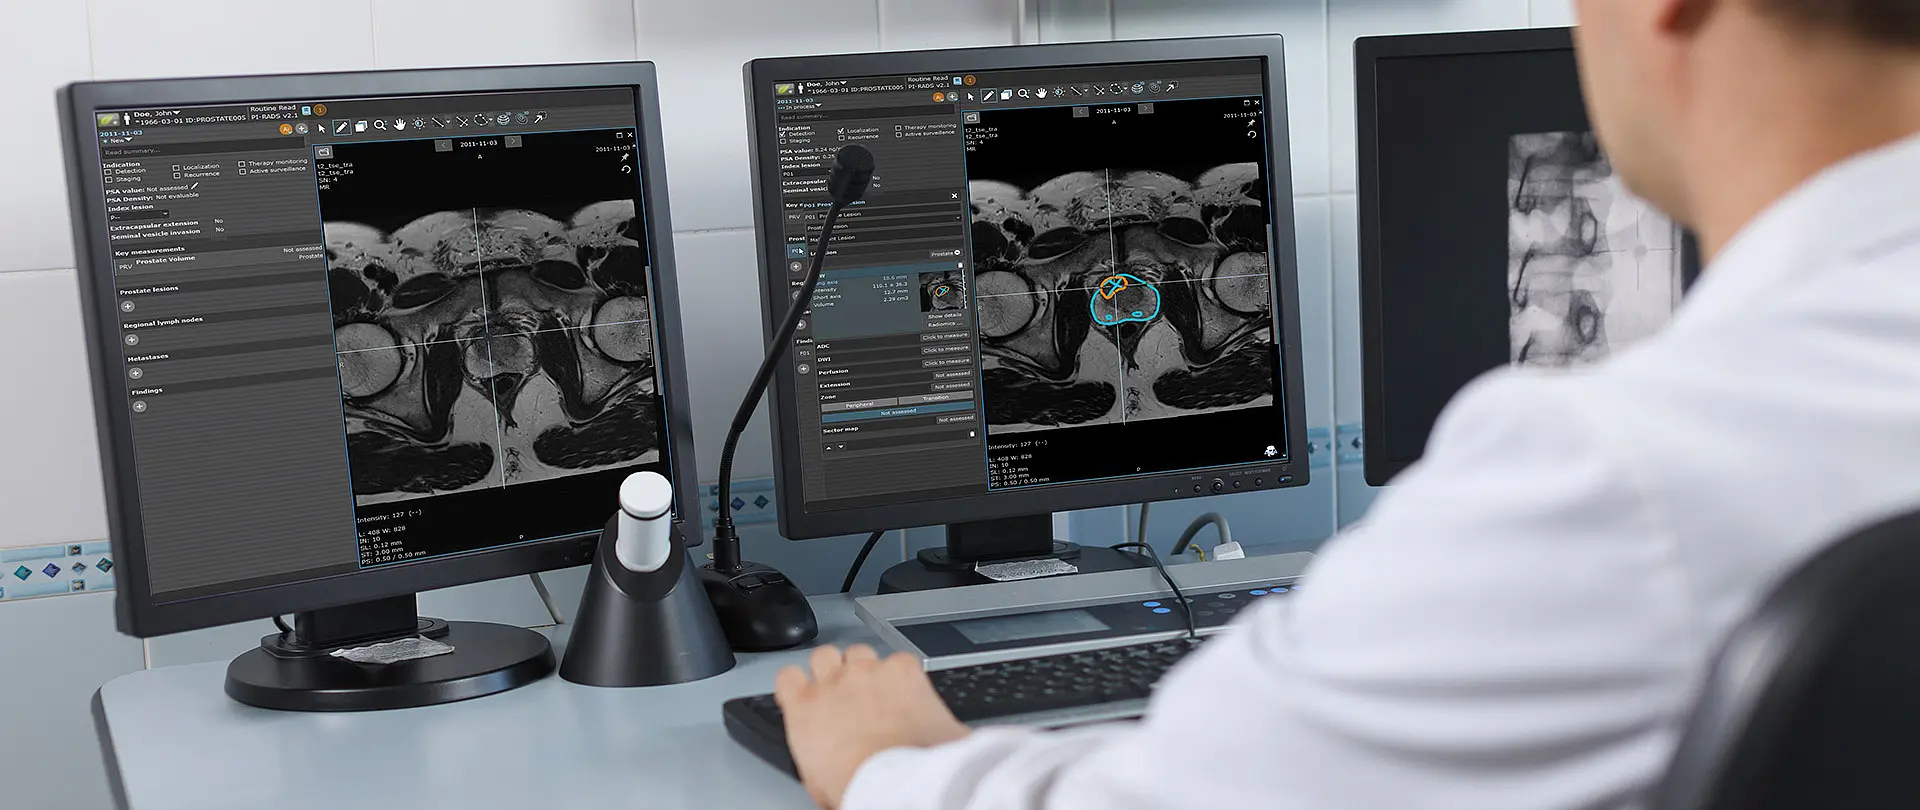Click the pin icon in right monitor viewer
This screenshot has width=1920, height=810.
pos(1251,123)
